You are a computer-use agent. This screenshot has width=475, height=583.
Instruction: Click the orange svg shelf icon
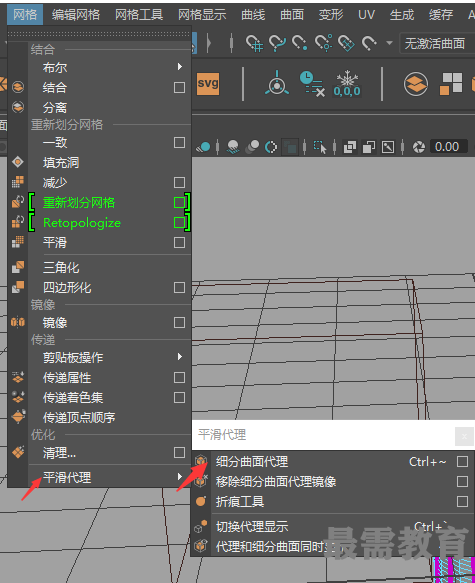coord(208,84)
